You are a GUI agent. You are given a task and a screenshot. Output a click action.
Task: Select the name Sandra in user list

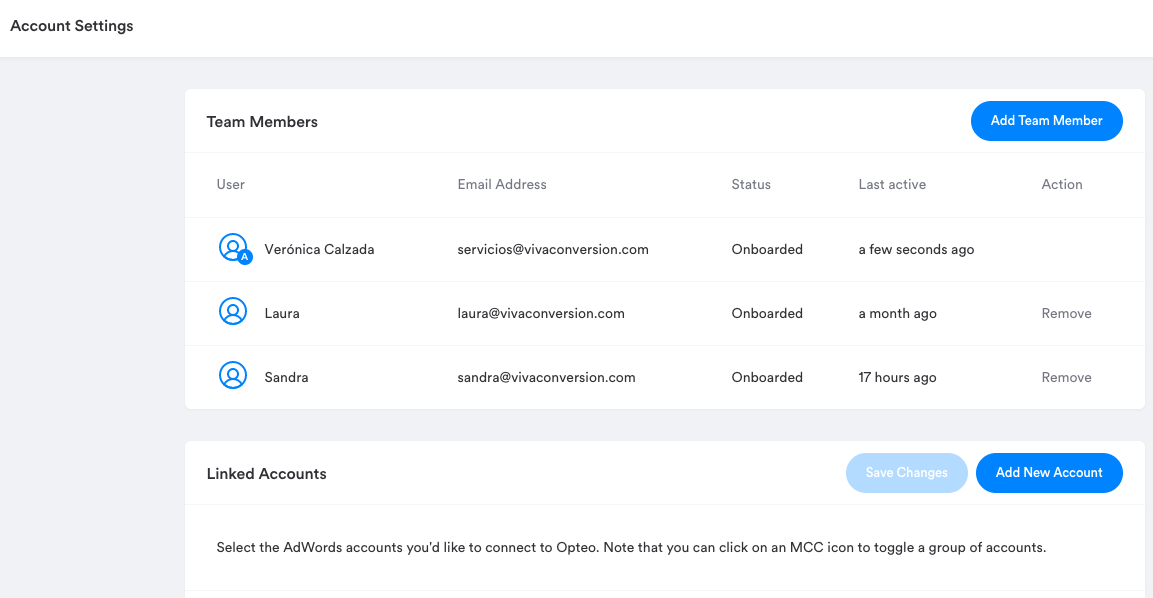click(x=286, y=377)
